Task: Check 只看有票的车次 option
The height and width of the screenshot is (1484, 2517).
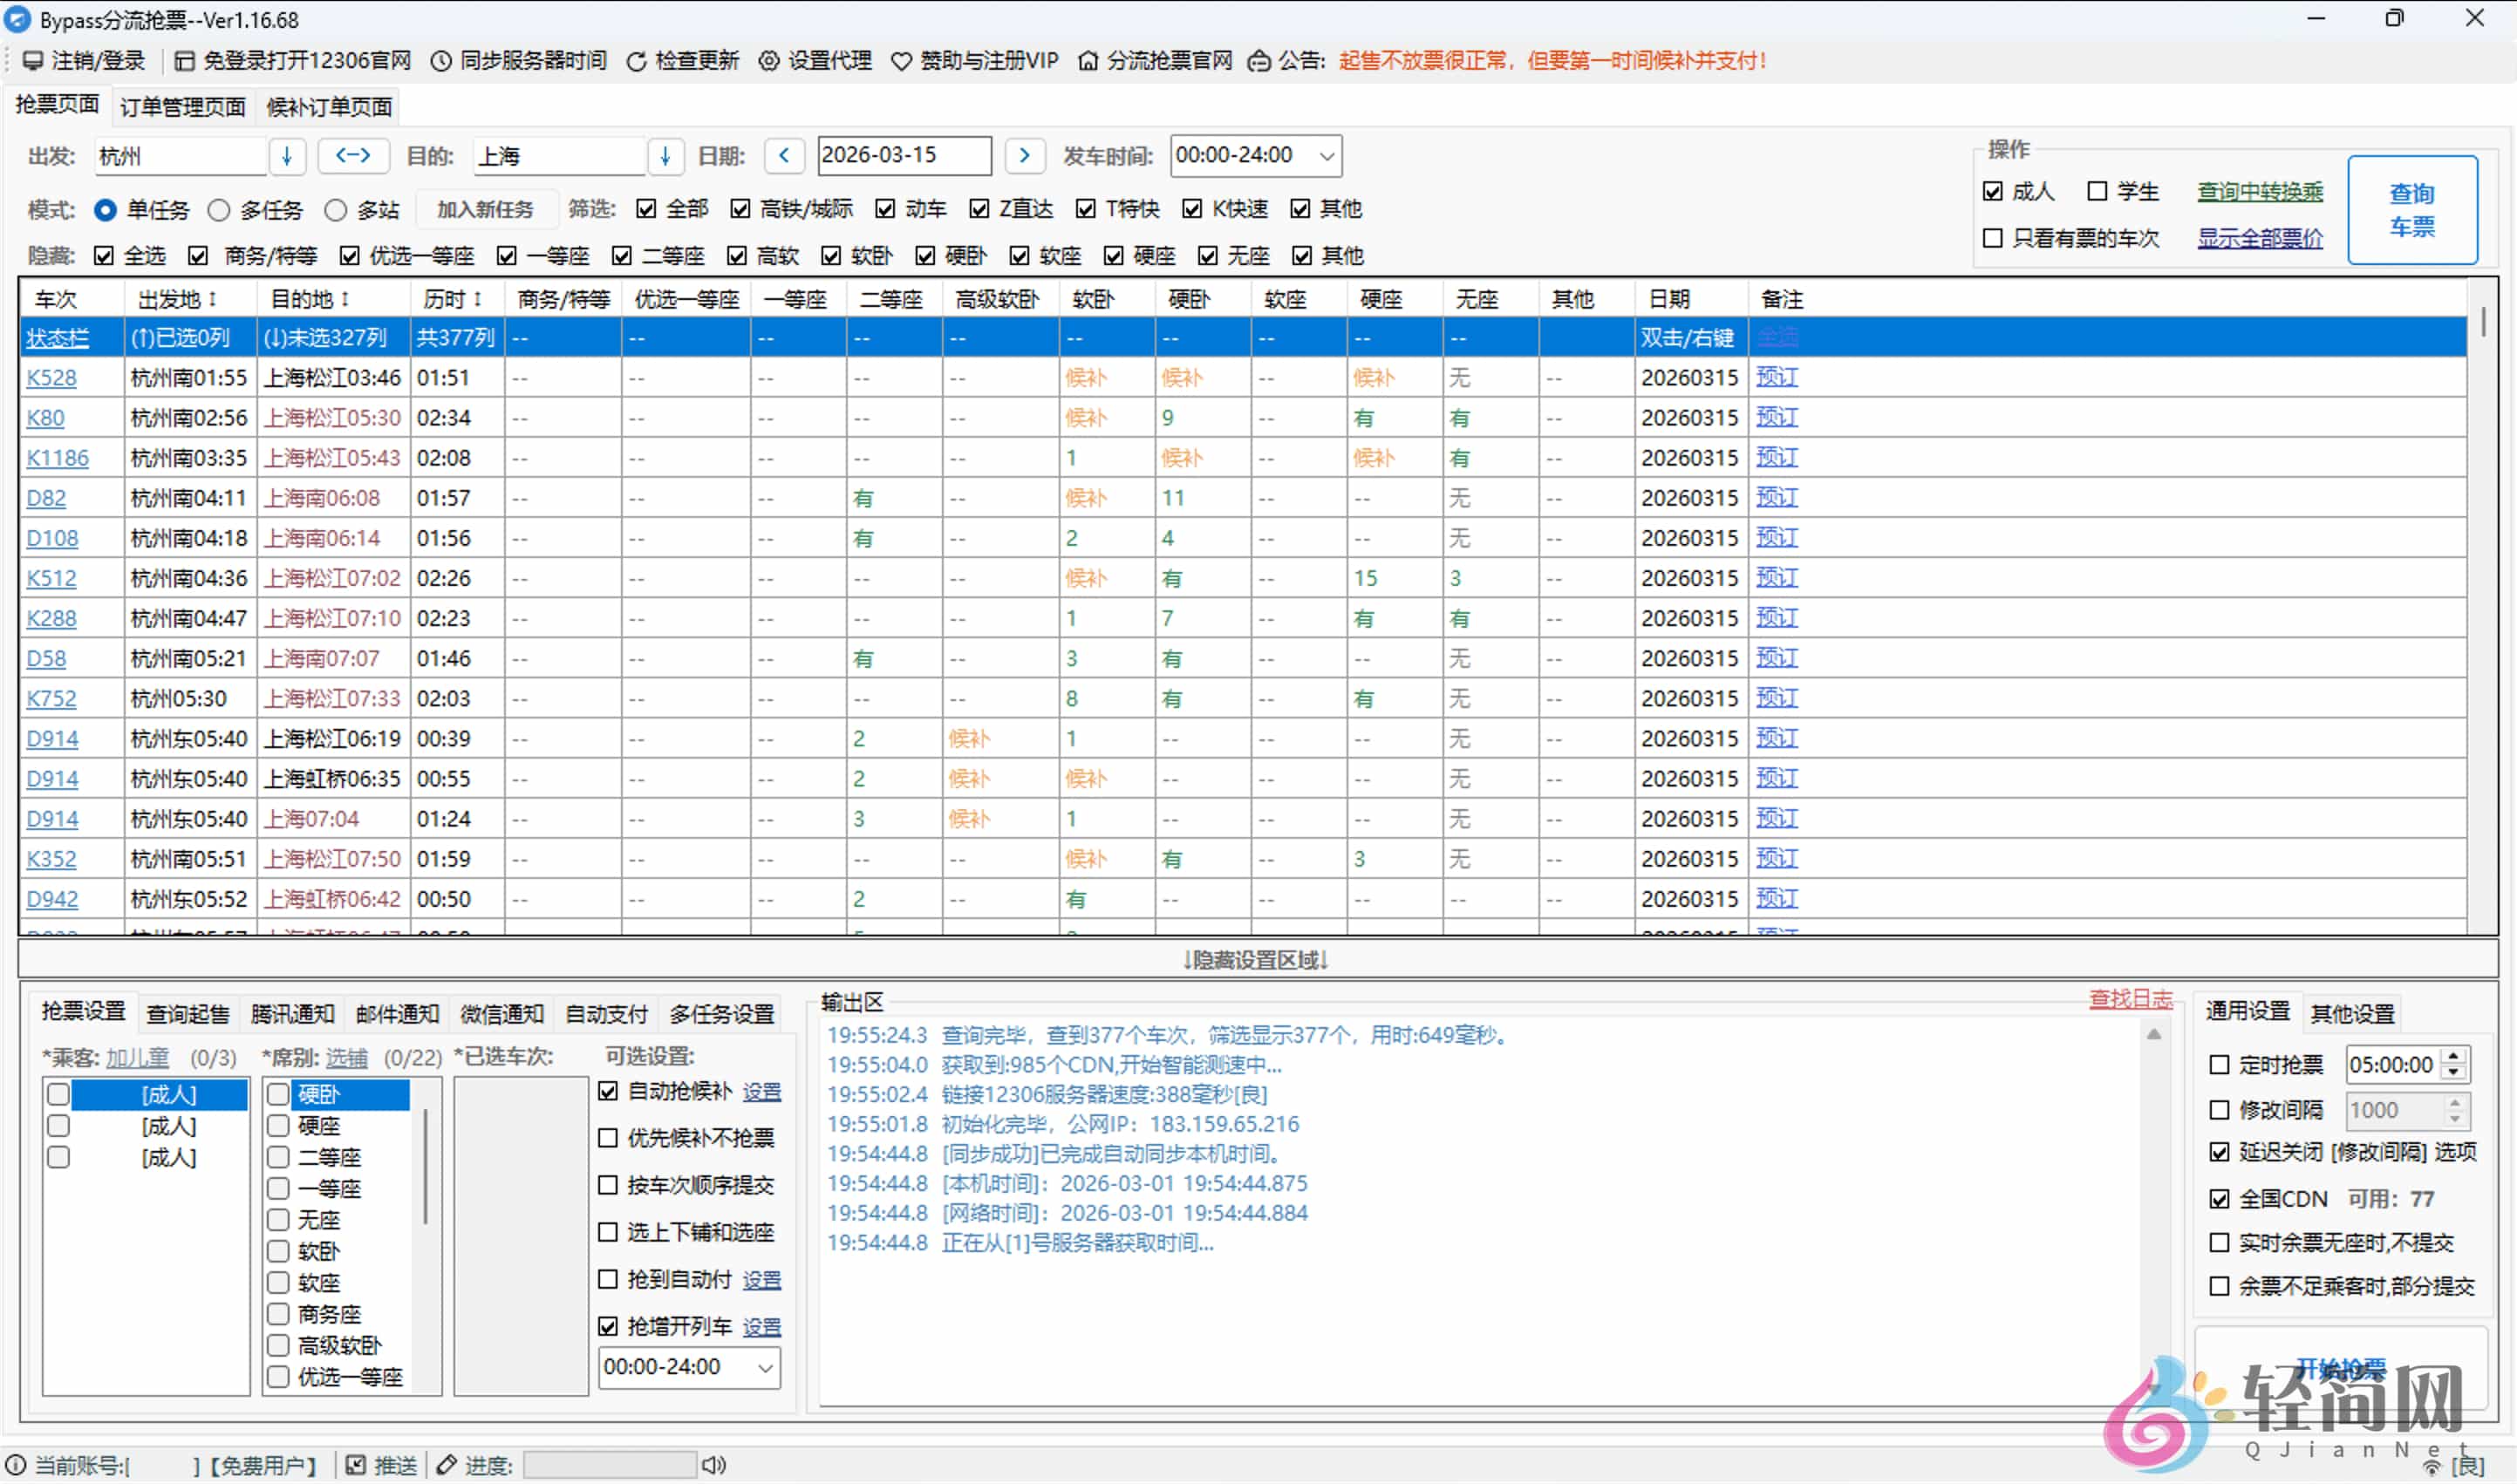Action: click(x=1992, y=238)
